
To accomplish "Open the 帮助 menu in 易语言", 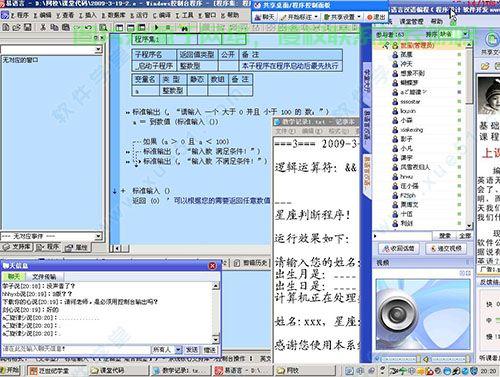I will 230,15.
